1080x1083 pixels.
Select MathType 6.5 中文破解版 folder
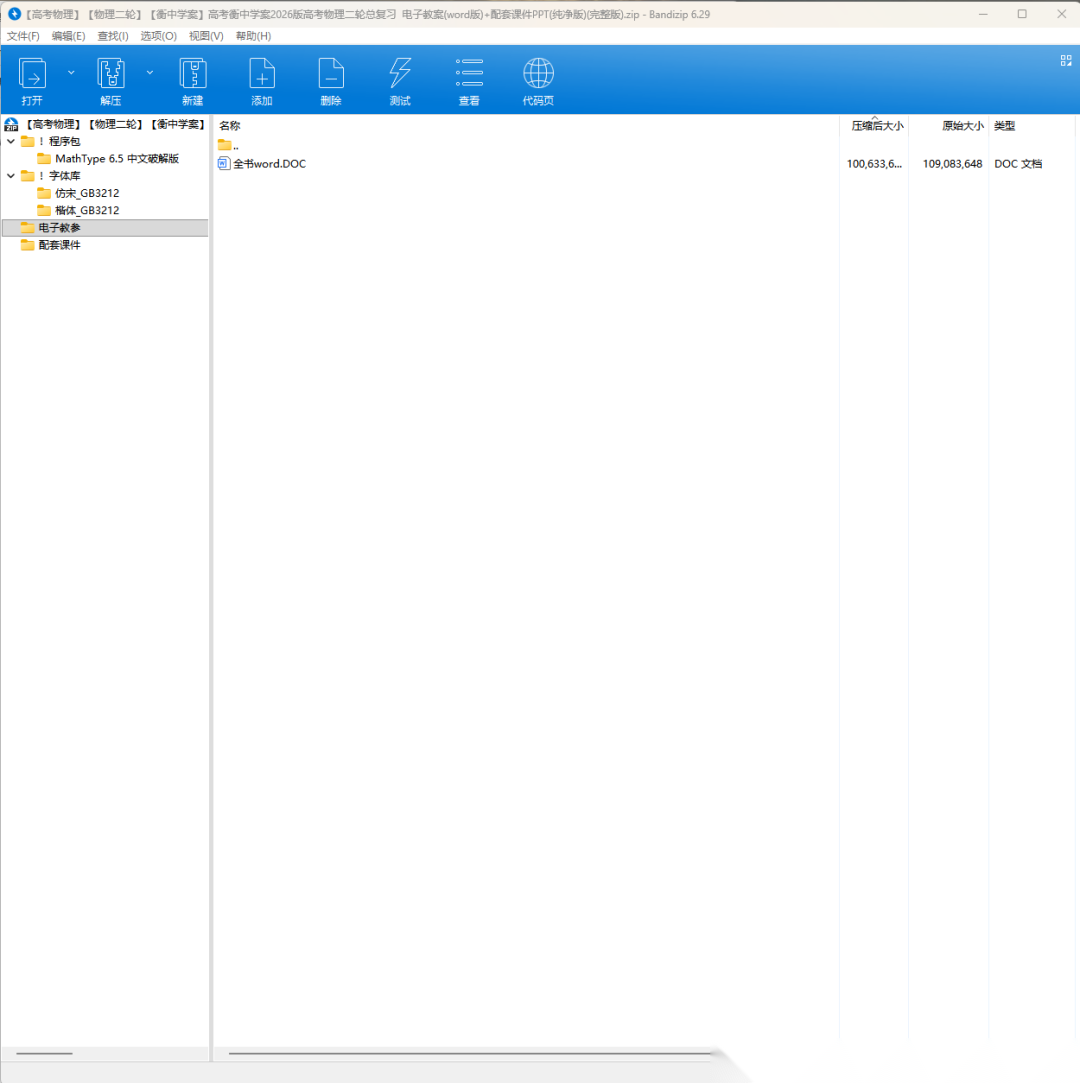[x=116, y=159]
